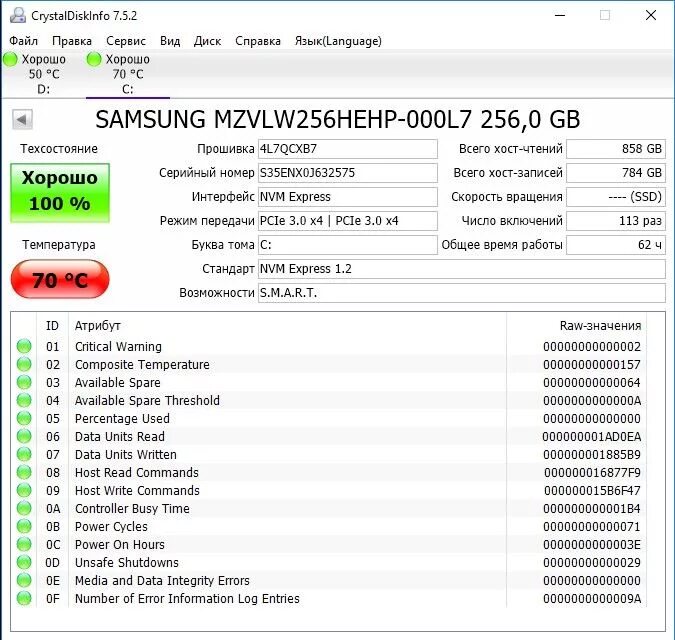Click status dot for Available Spare Threshold row
Viewport: 675px width, 640px height.
click(24, 400)
